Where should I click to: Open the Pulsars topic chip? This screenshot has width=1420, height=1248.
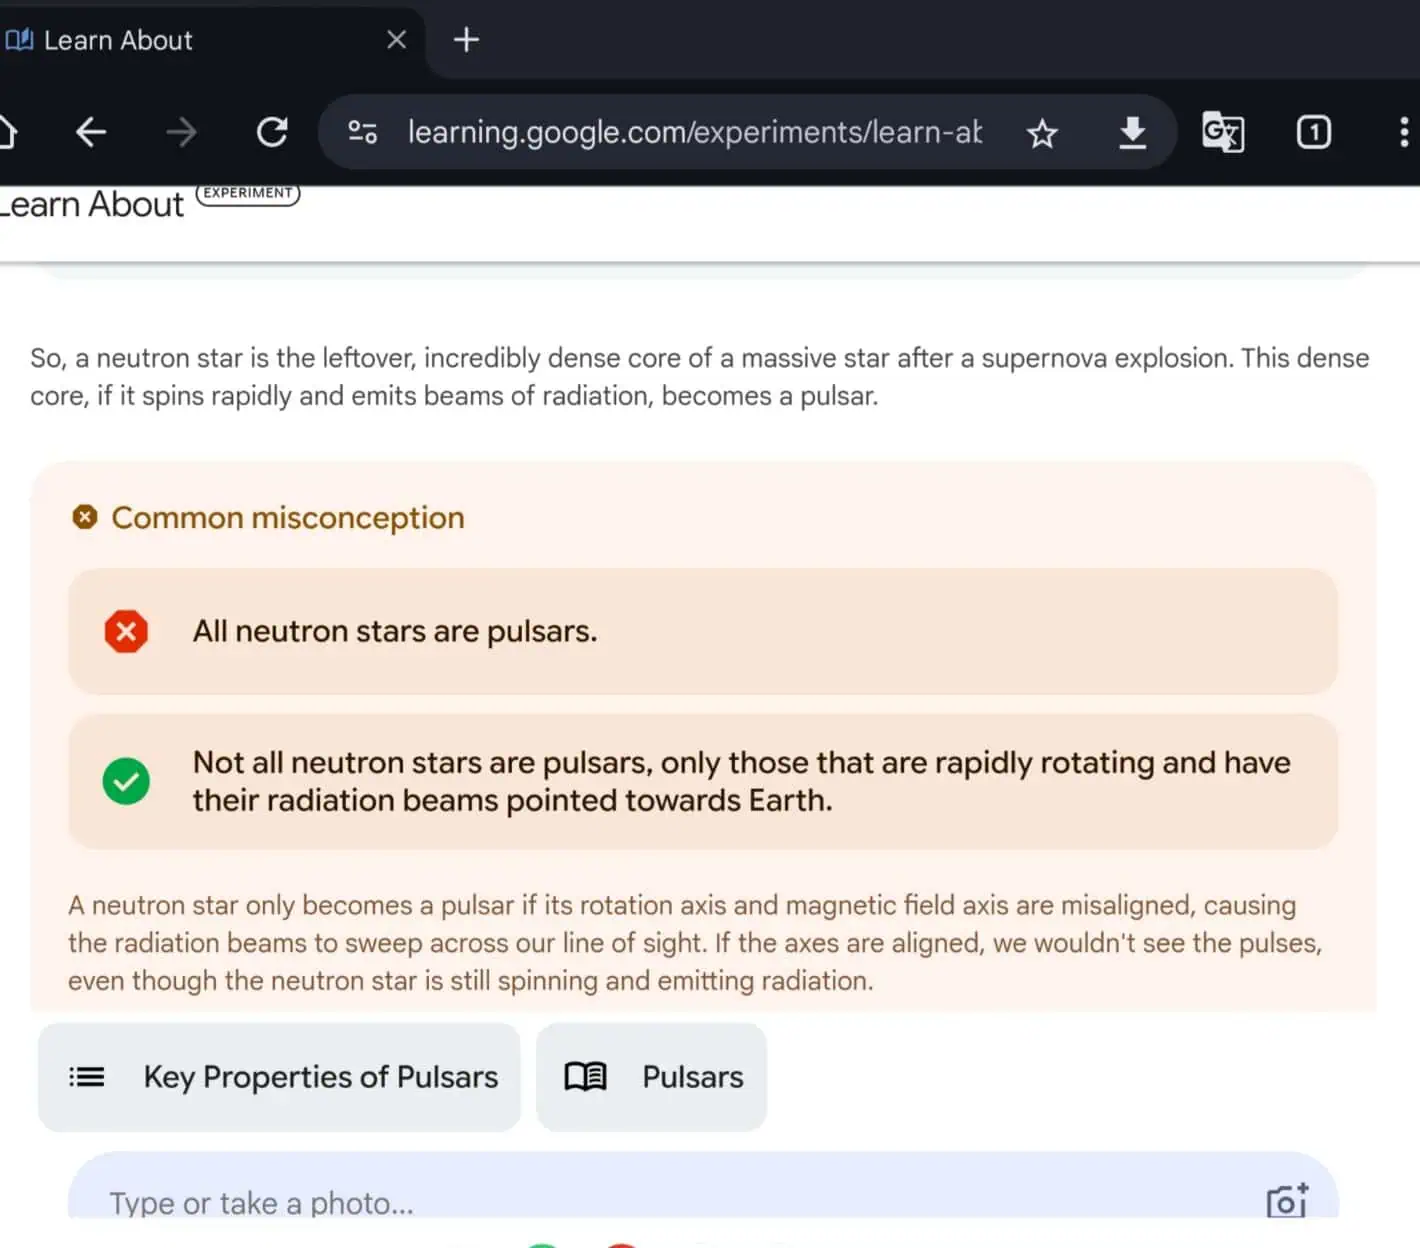pyautogui.click(x=652, y=1077)
